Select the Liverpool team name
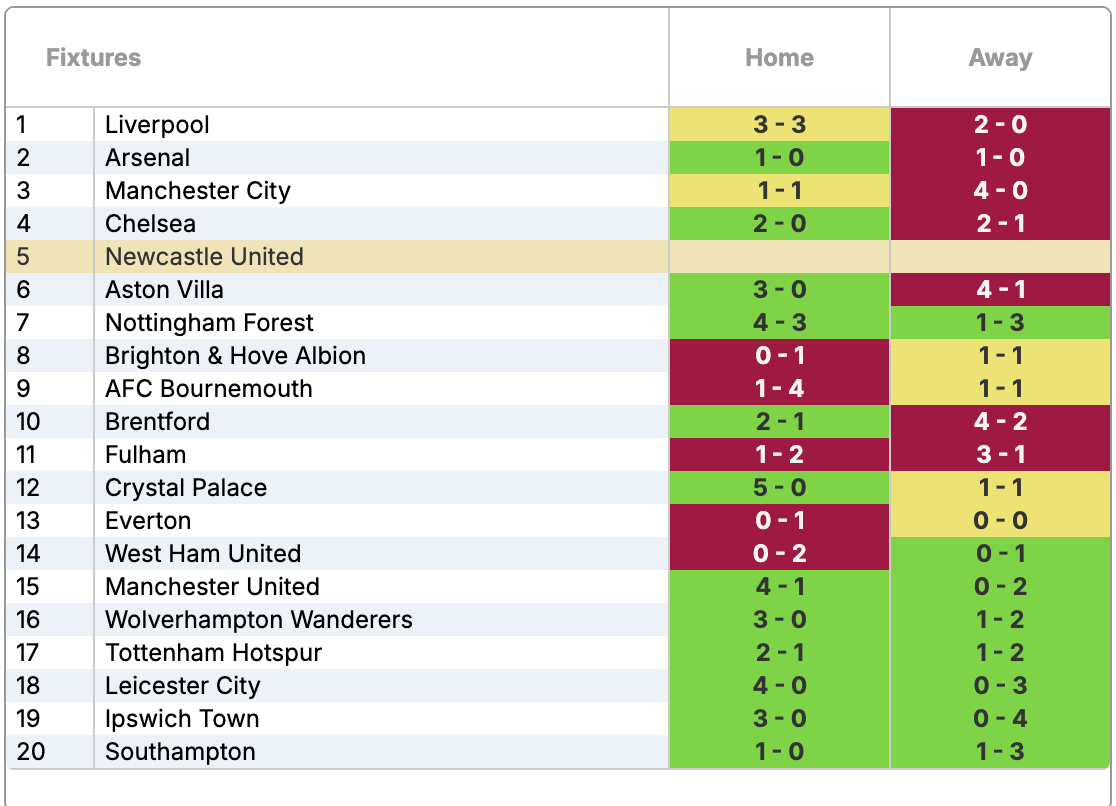This screenshot has height=806, width=1116. 157,125
